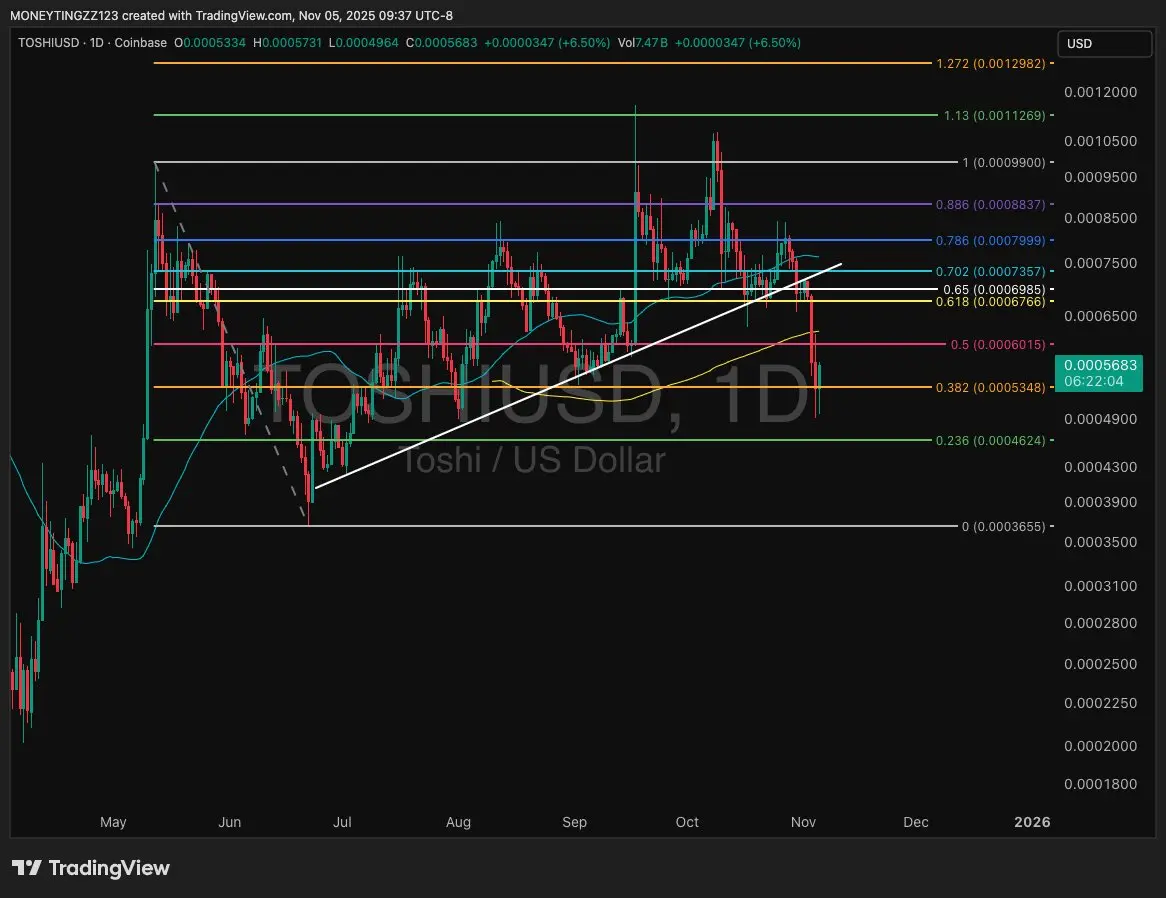Select the 0.702 (0.0007357) Fibonacci label
Screen dimensions: 1166x898
991,272
